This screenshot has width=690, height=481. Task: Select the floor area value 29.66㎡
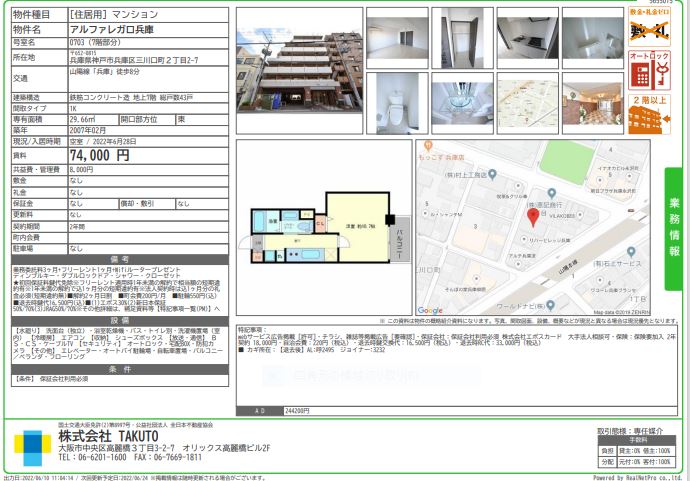point(82,119)
